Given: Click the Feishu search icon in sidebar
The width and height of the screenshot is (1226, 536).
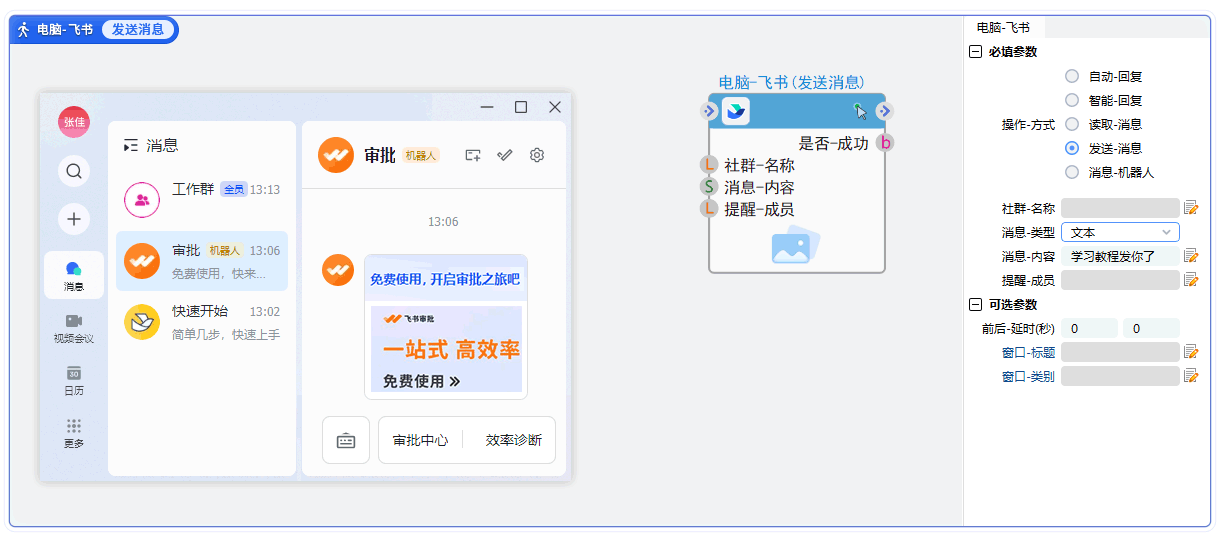Looking at the screenshot, I should pos(73,171).
